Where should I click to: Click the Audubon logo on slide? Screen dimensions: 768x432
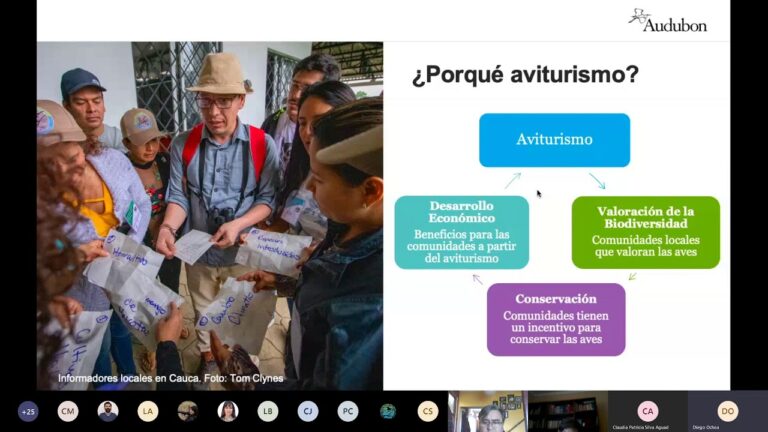(668, 21)
